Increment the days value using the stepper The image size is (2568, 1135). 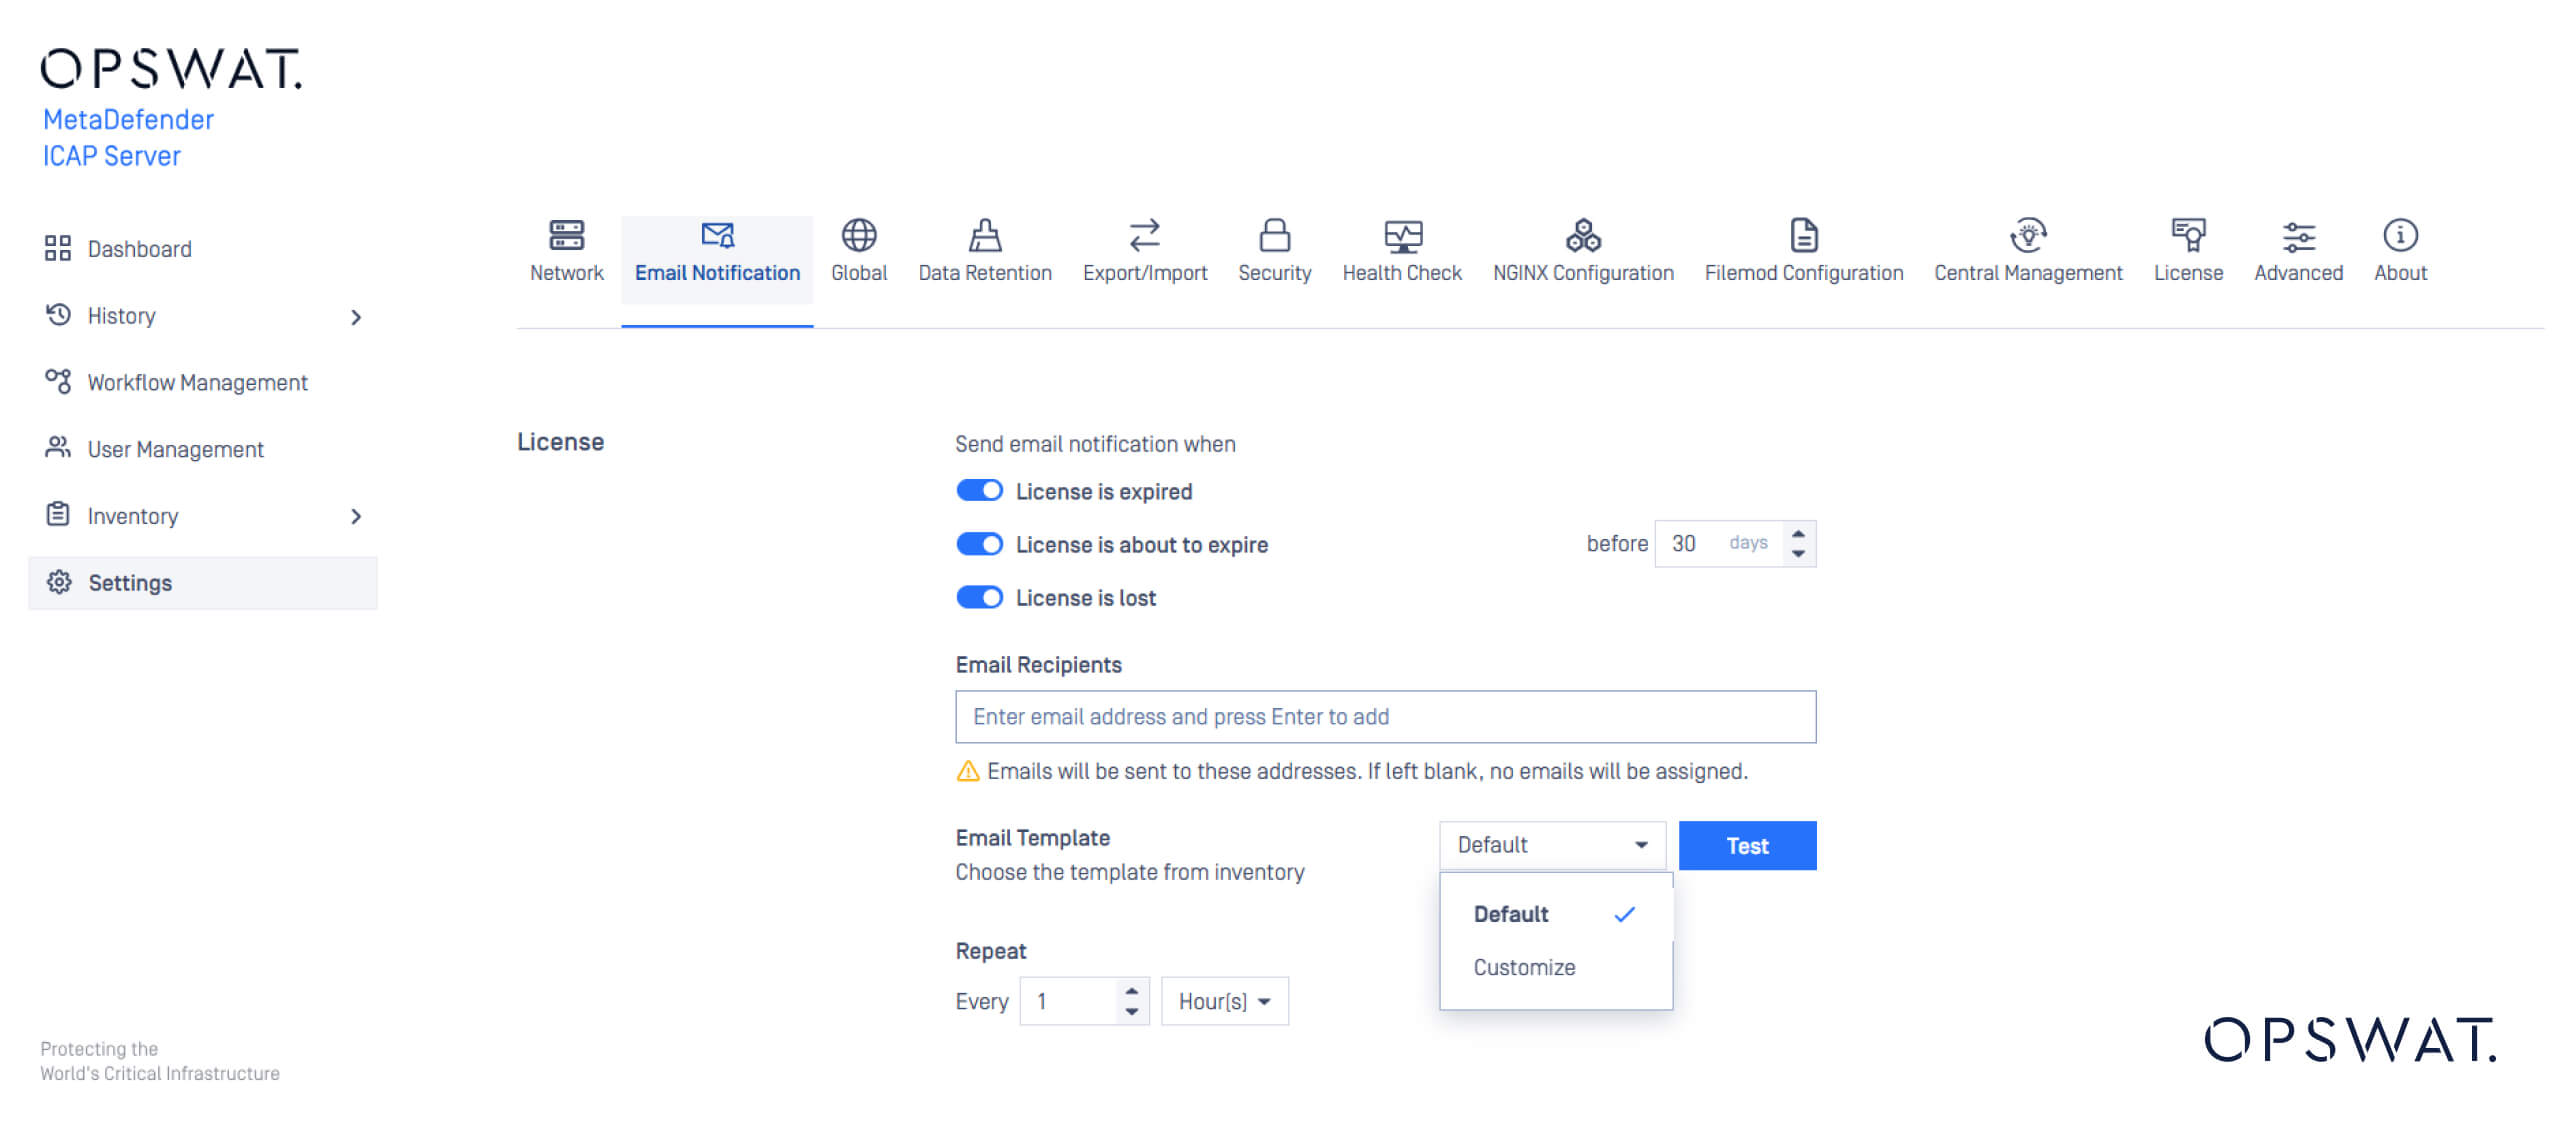[x=1797, y=536]
